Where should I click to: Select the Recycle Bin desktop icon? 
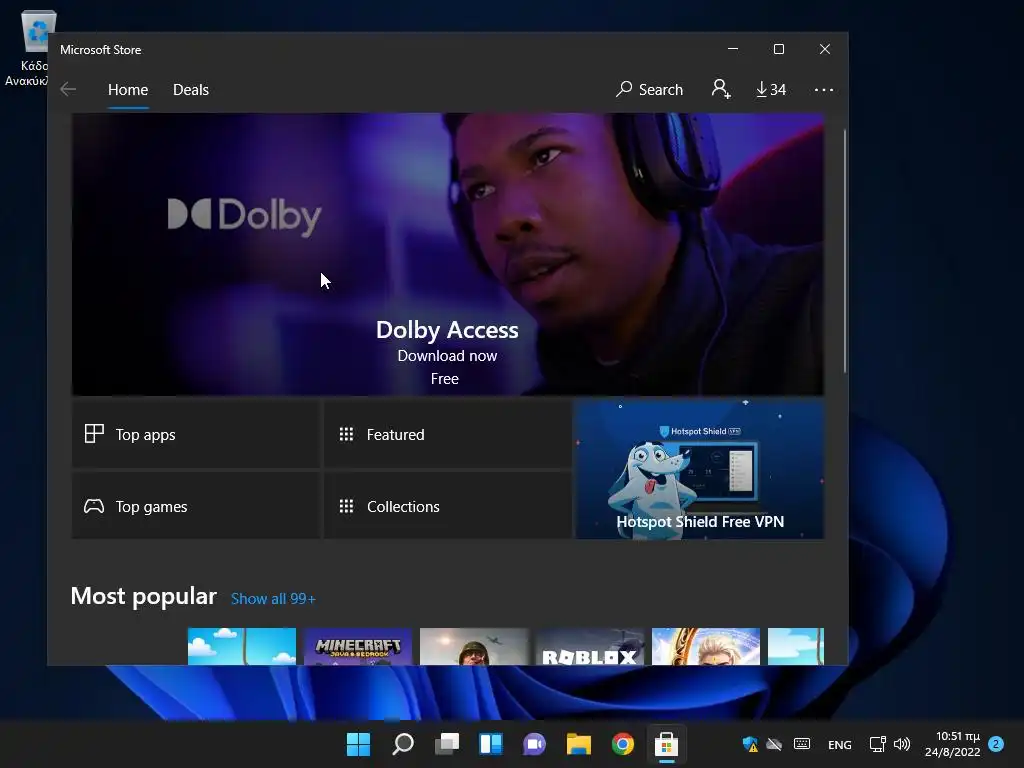pyautogui.click(x=27, y=49)
